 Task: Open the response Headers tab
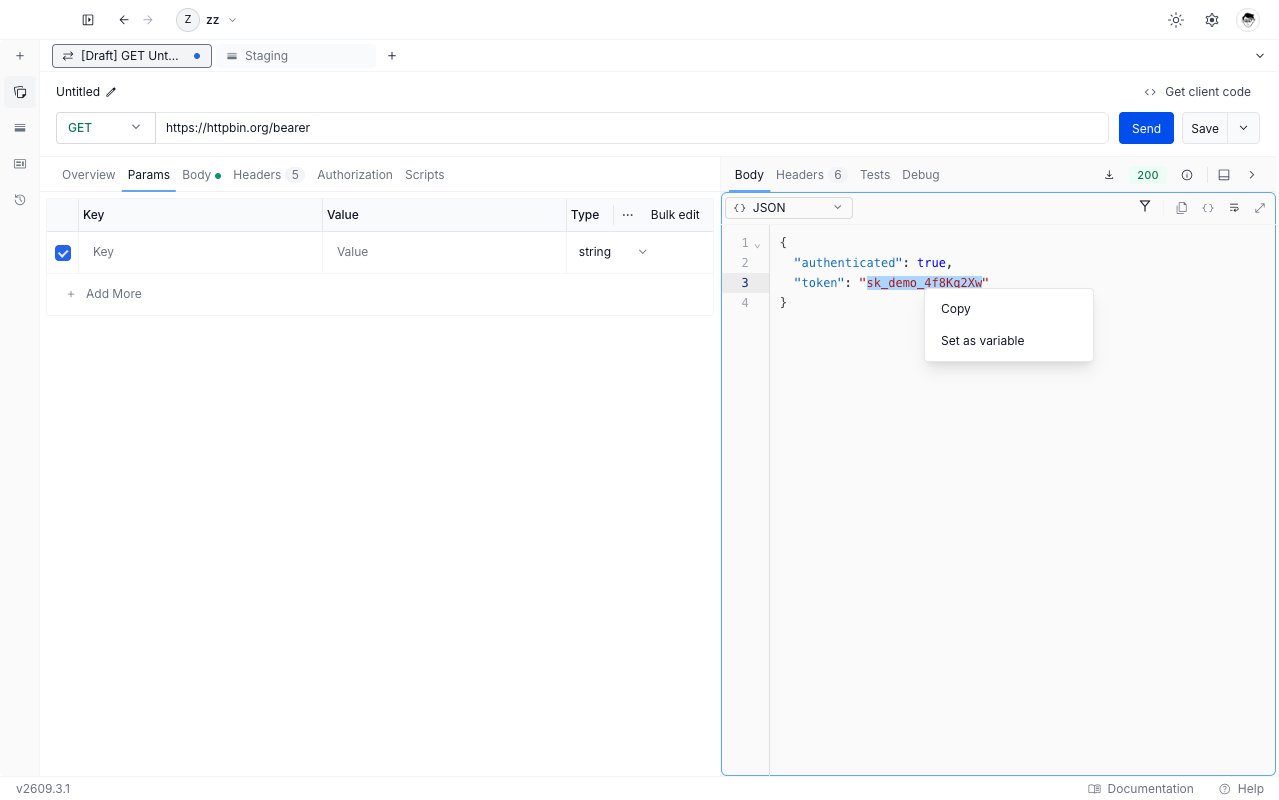pyautogui.click(x=811, y=175)
